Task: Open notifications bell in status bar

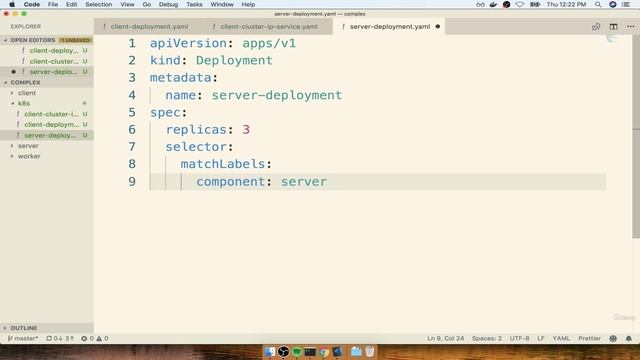Action: pos(629,338)
